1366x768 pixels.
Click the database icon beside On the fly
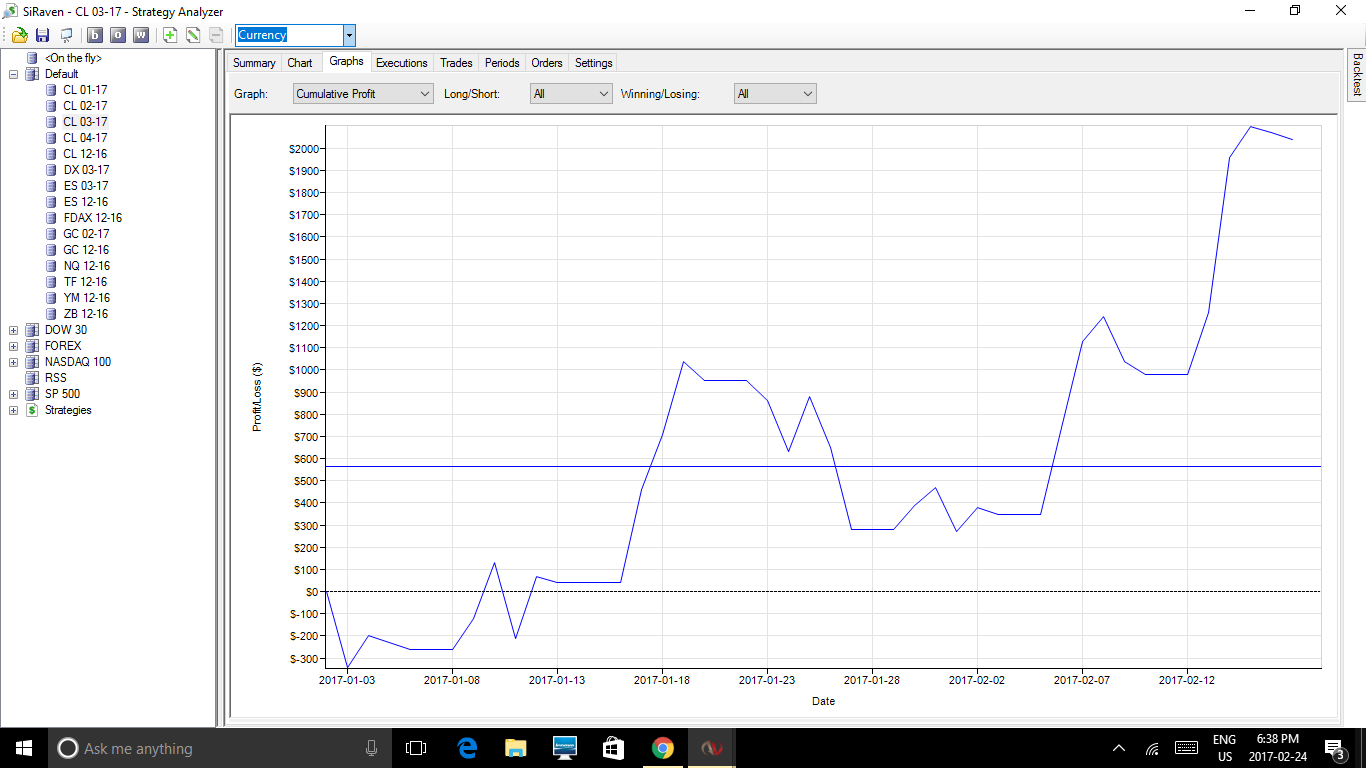pyautogui.click(x=32, y=58)
